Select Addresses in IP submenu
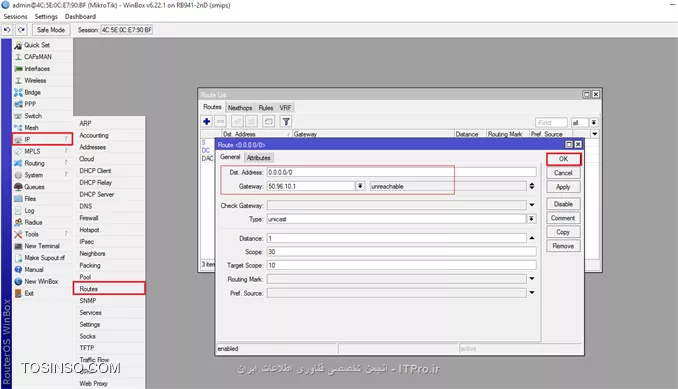The height and width of the screenshot is (389, 678). 109,147
